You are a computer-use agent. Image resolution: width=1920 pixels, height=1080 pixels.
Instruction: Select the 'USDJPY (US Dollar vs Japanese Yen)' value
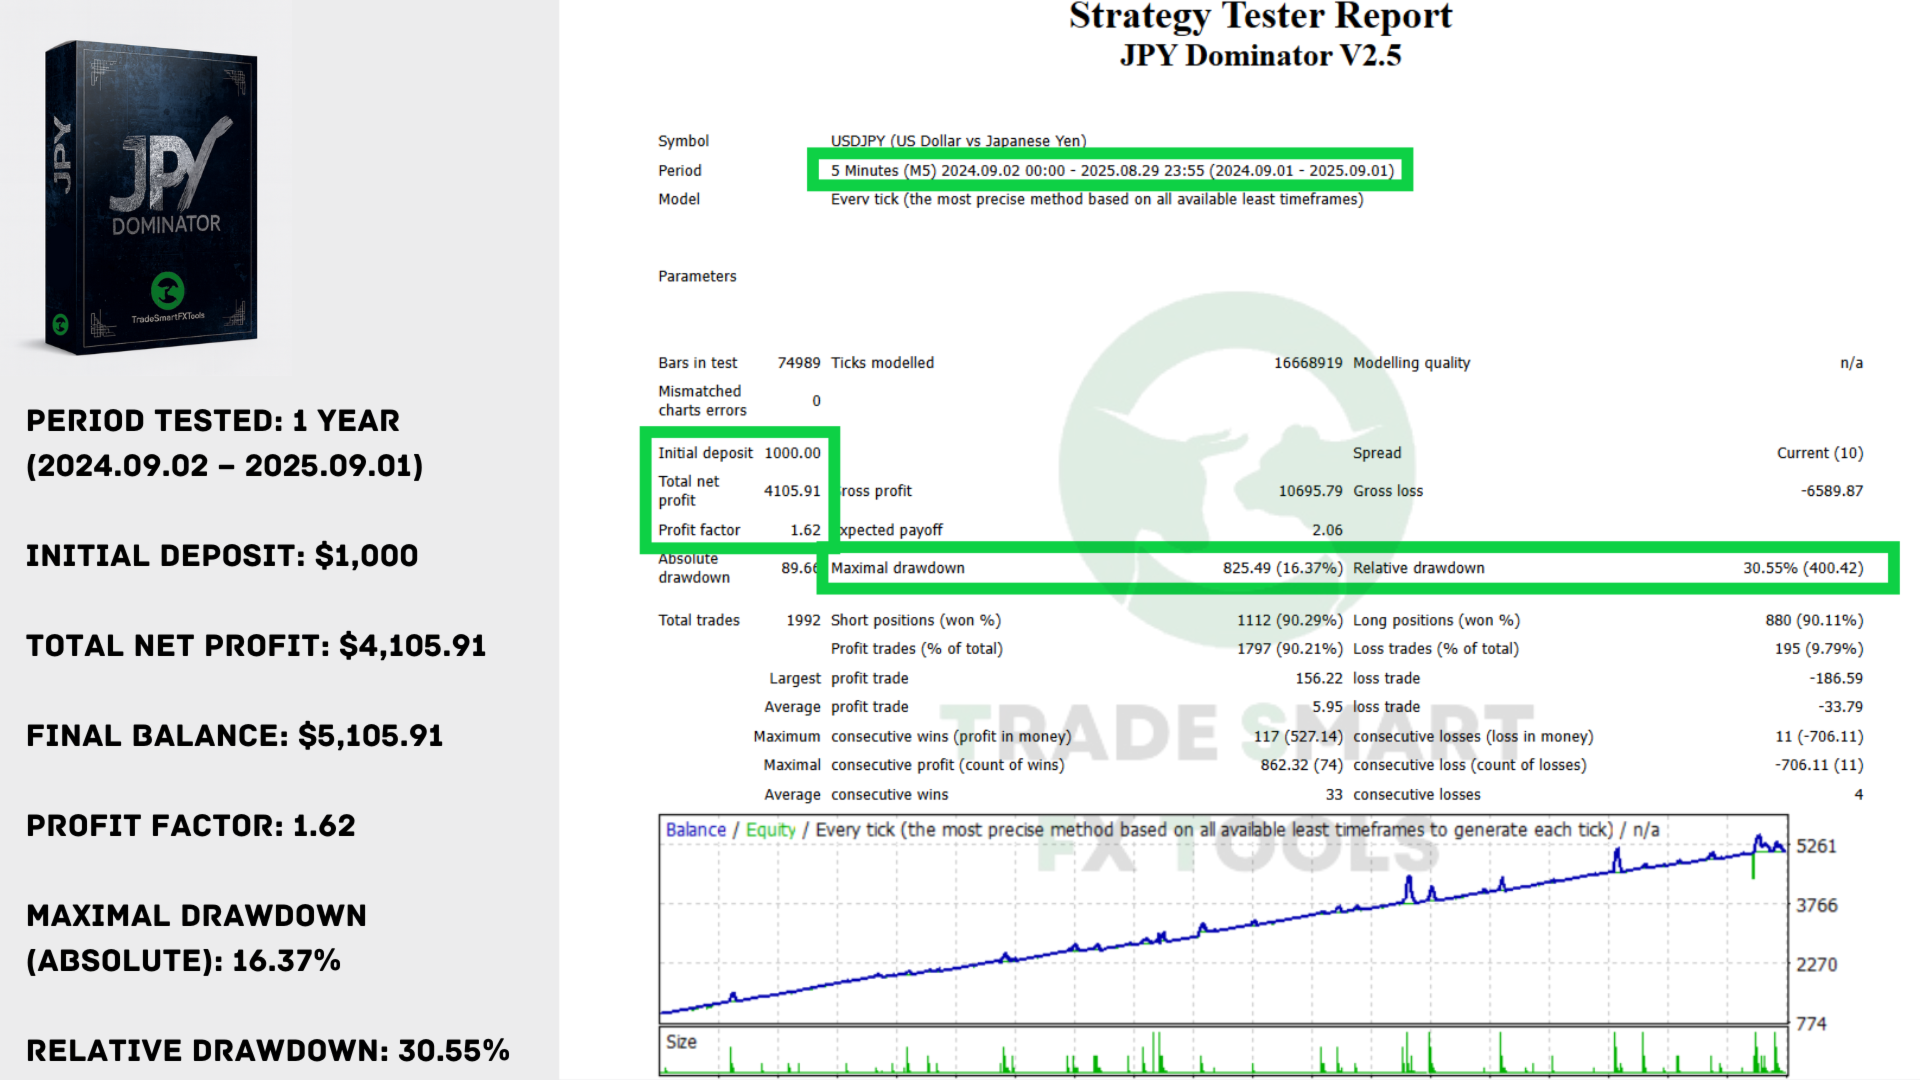tap(958, 141)
